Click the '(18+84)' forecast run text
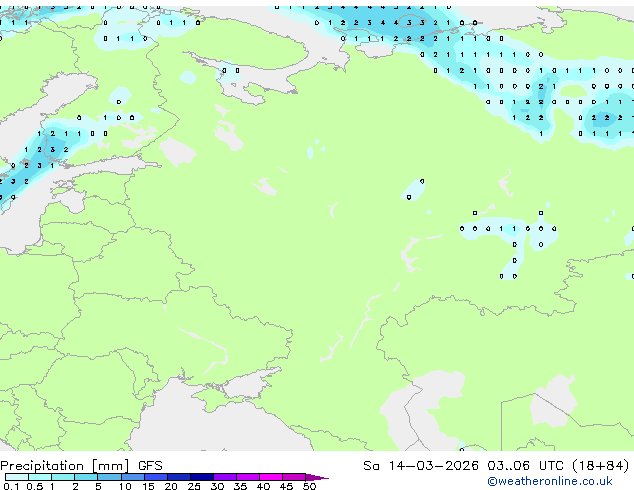 (x=601, y=466)
